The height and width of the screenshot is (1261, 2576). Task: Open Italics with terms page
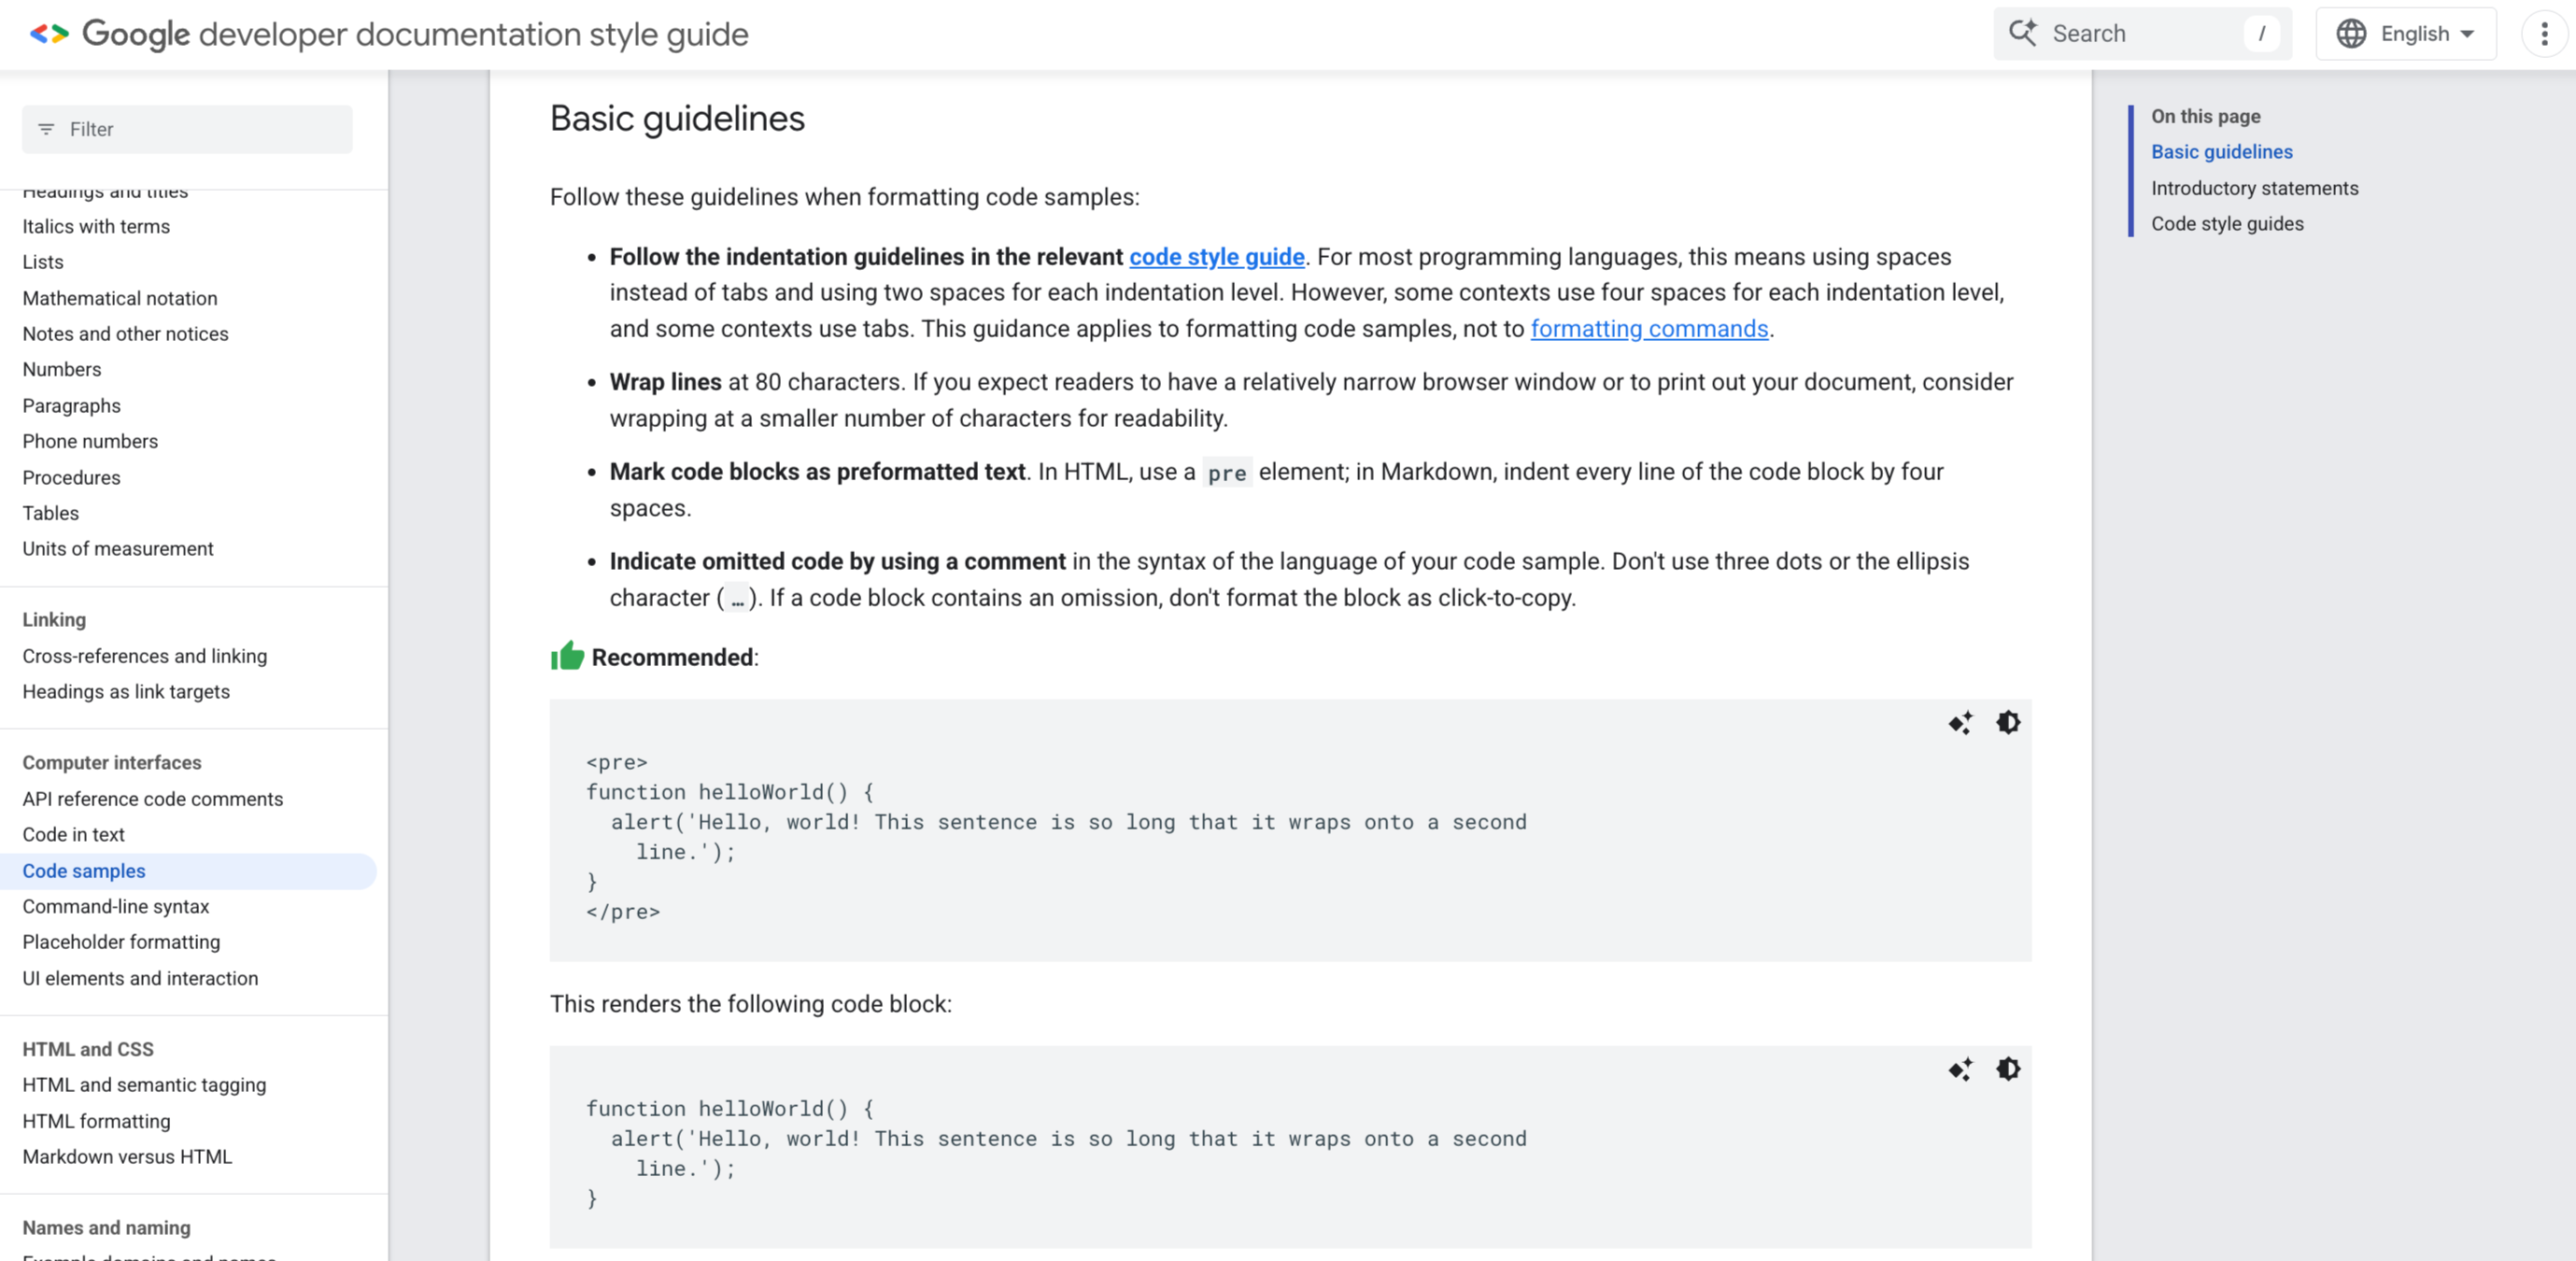click(x=96, y=227)
